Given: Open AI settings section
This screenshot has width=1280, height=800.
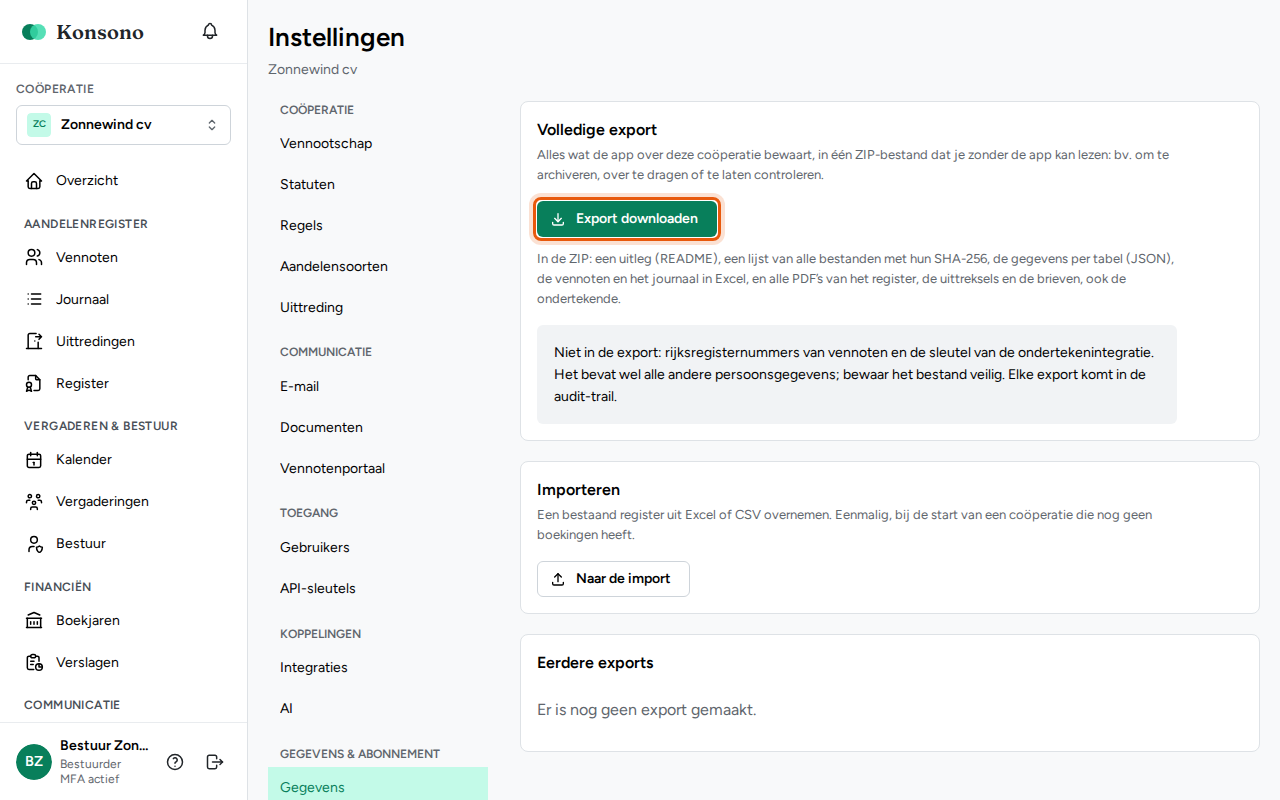Looking at the screenshot, I should point(378,709).
